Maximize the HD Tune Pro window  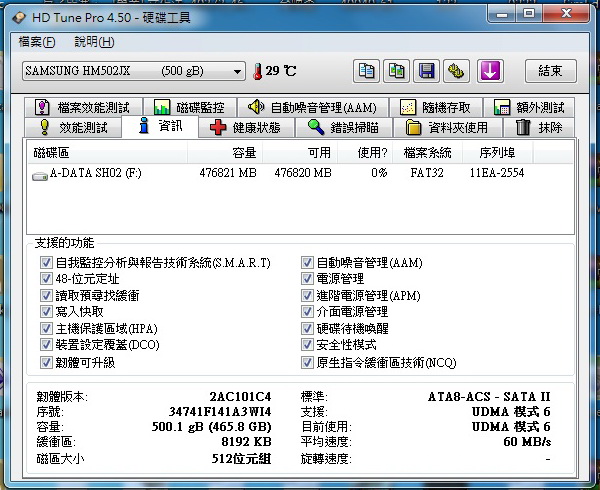tap(529, 14)
